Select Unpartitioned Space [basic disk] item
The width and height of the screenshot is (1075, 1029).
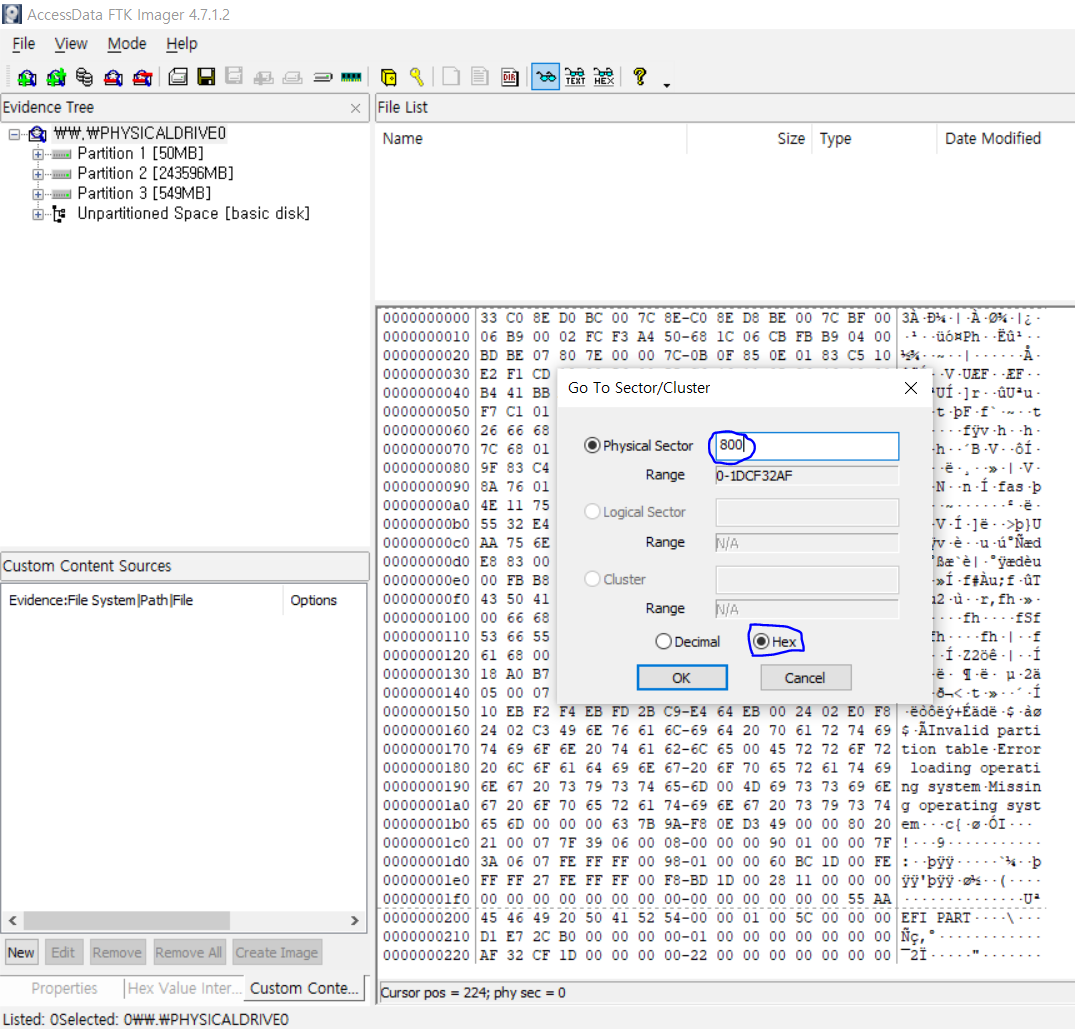click(193, 214)
